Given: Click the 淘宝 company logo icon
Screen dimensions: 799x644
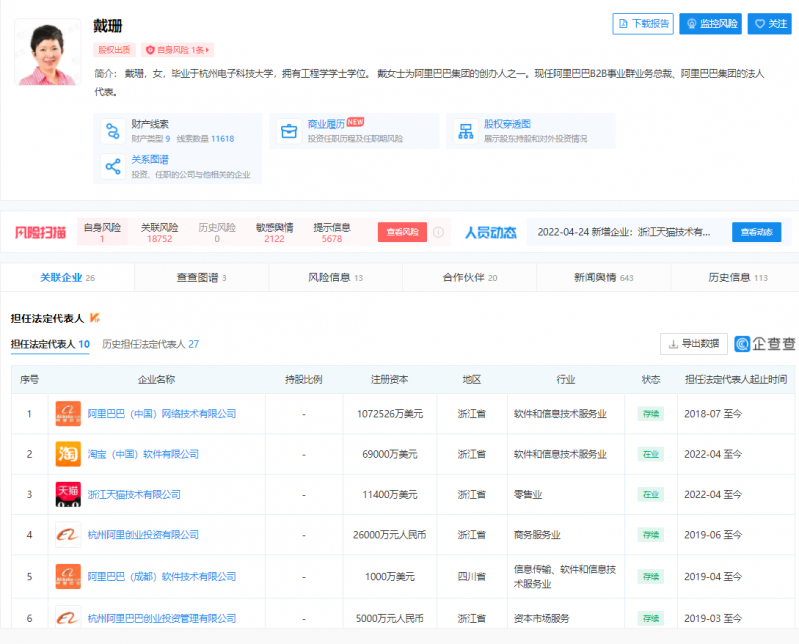Looking at the screenshot, I should 68,454.
